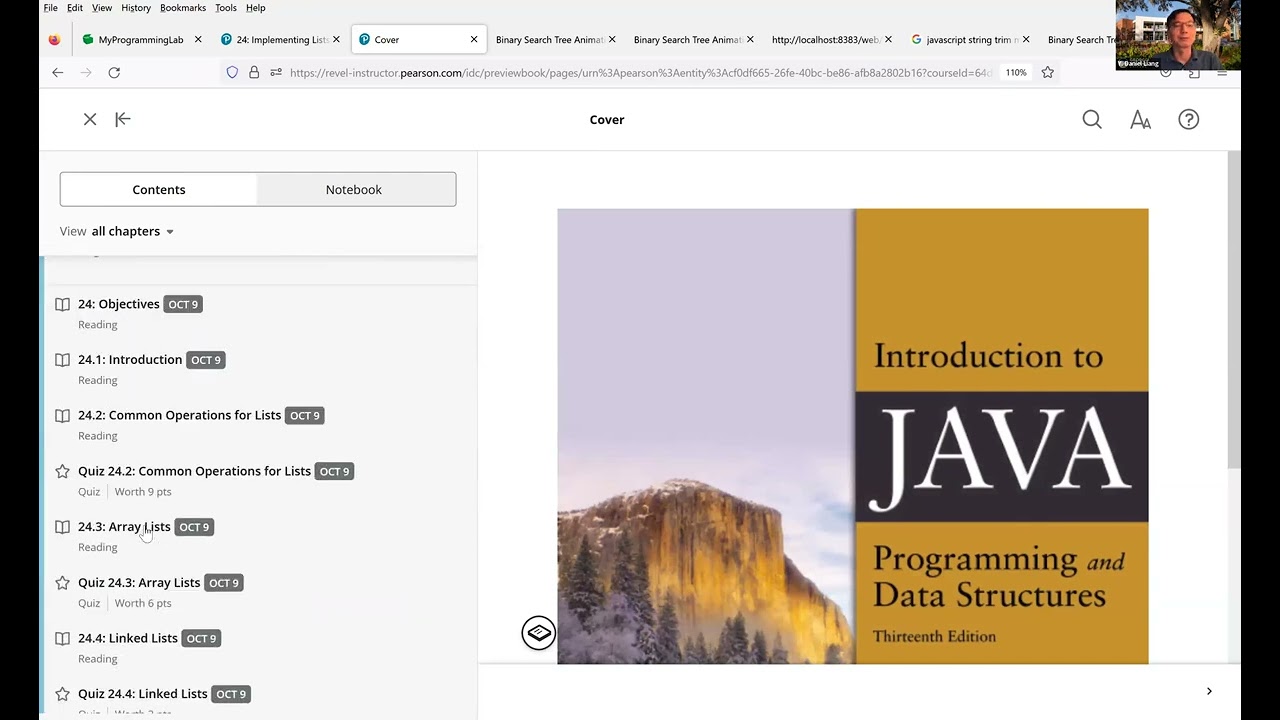Image resolution: width=1280 pixels, height=720 pixels.
Task: Click the star icon for Quiz 24.2
Action: click(x=62, y=471)
